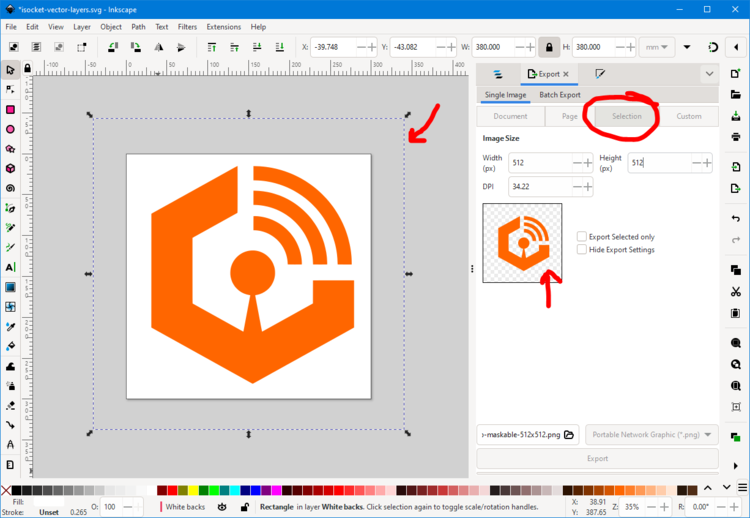Choose Custom export area

[689, 116]
